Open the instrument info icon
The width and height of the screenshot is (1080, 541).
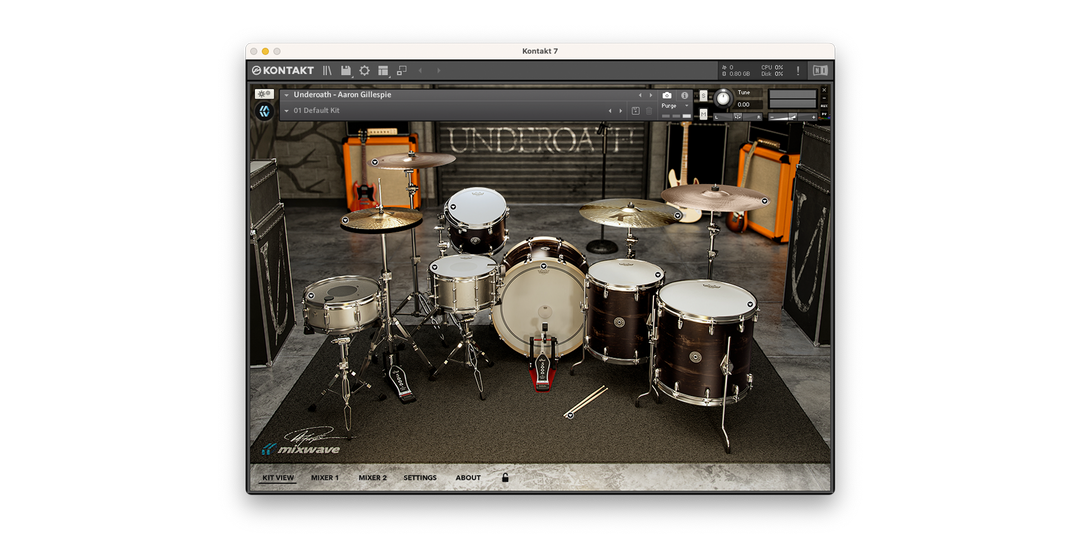point(685,95)
